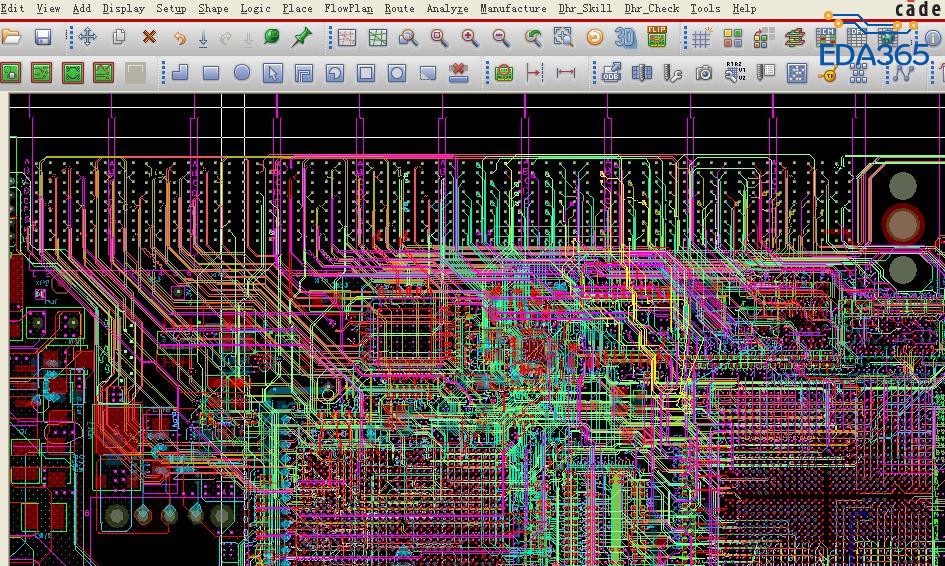
Task: Click the red-ringed mounting hole pad
Action: coord(903,224)
